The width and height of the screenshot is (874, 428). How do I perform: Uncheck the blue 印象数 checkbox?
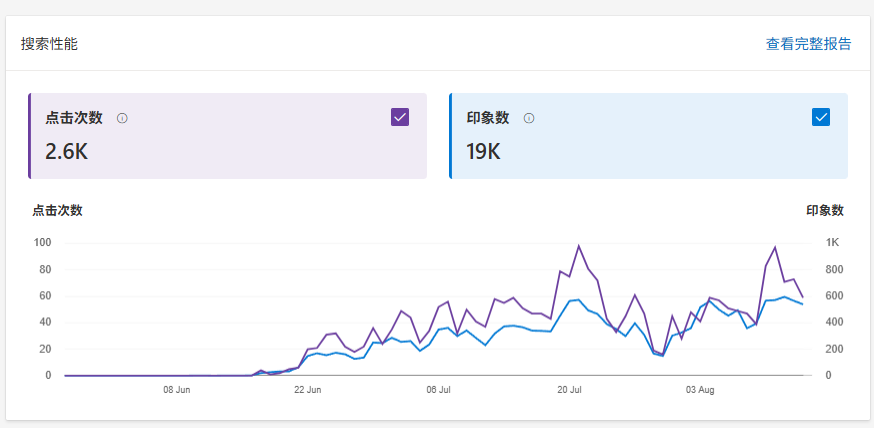821,117
